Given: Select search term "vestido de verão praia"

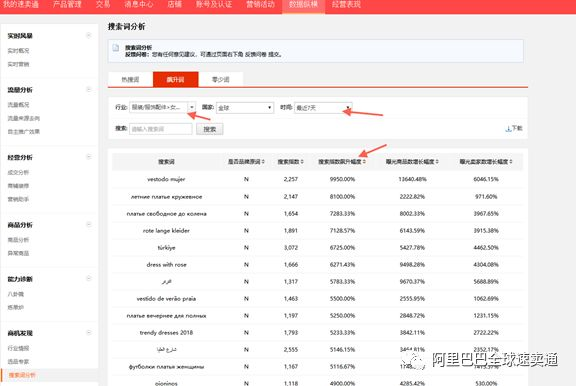Looking at the screenshot, I should pos(166,299).
